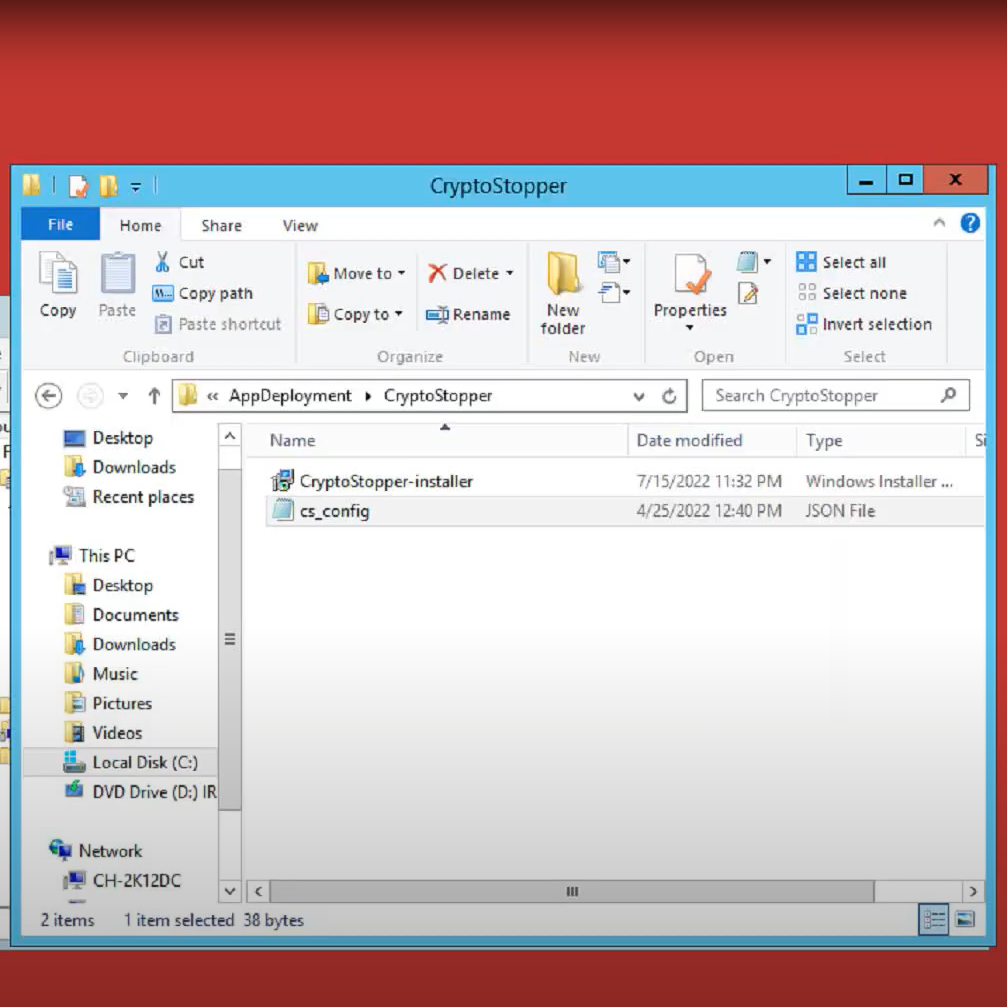Screen dimensions: 1007x1007
Task: Click the sidebar scroll up arrow
Action: (230, 436)
